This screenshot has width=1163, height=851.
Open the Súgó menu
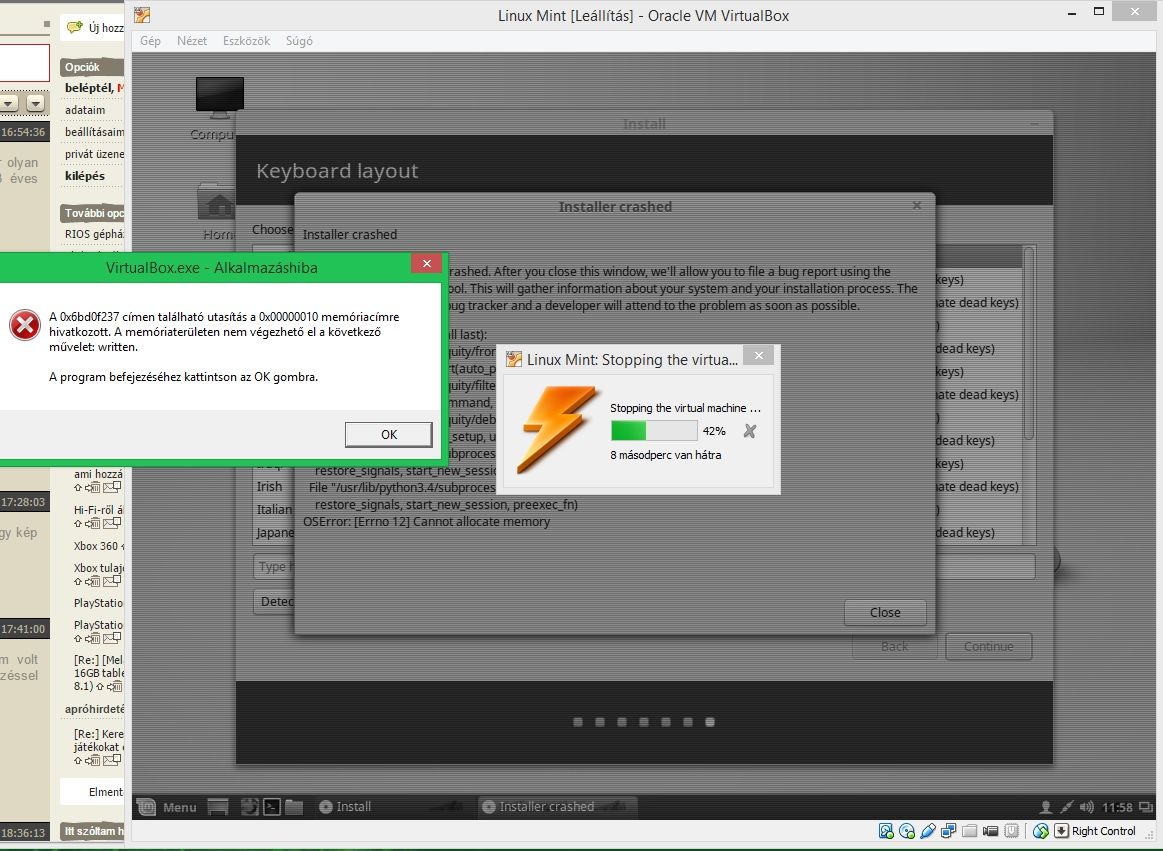click(300, 41)
